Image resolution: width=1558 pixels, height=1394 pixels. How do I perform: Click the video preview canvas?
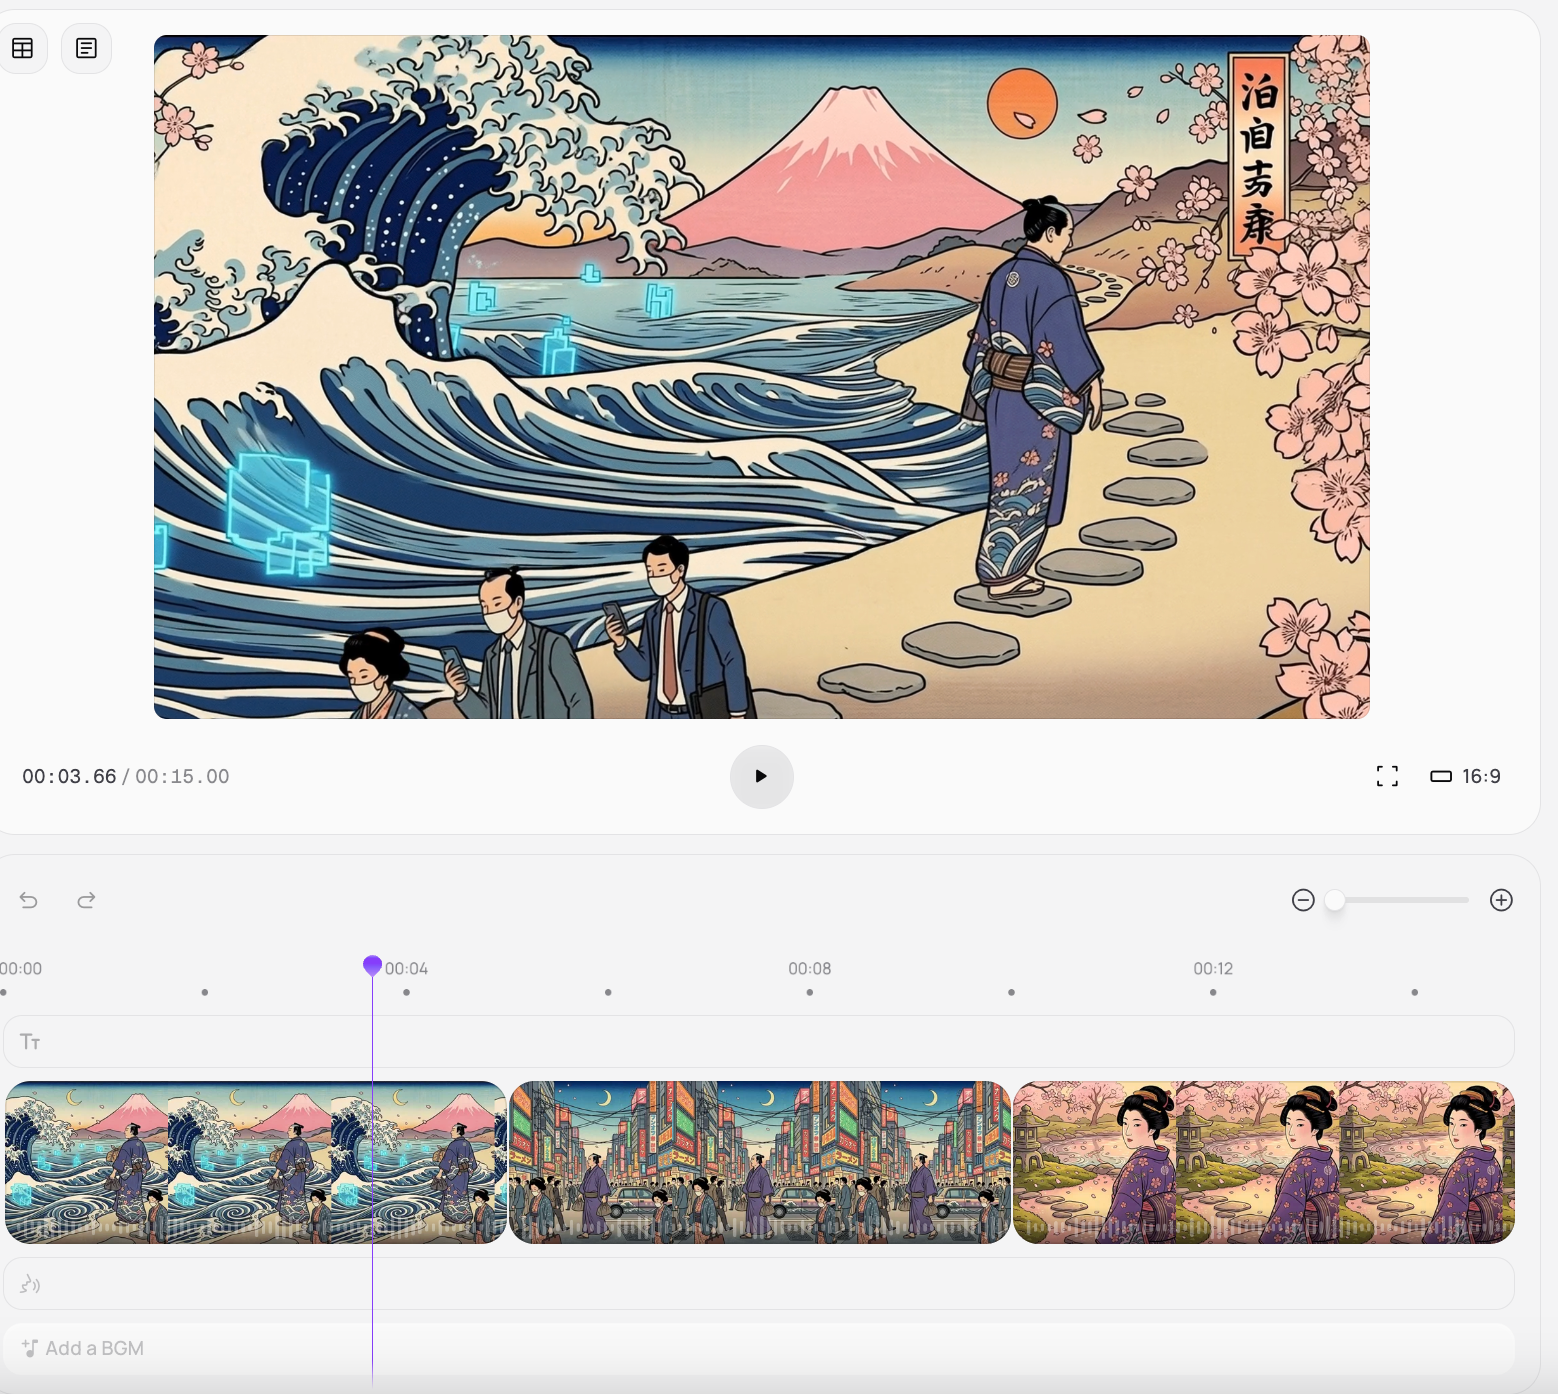(x=761, y=377)
